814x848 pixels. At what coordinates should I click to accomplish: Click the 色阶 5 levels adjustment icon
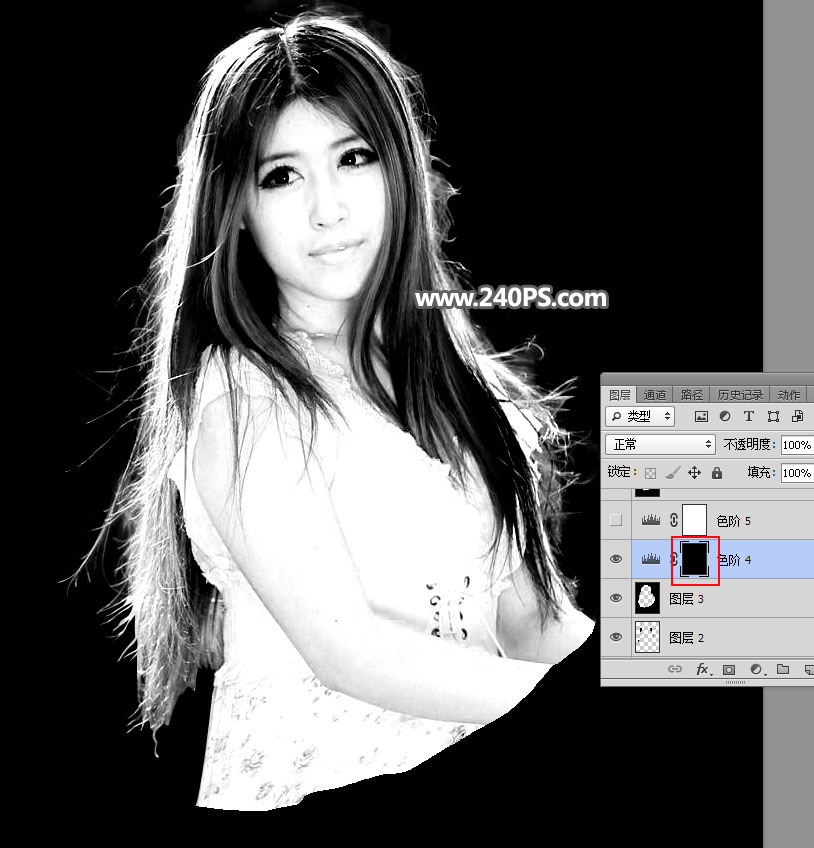click(x=651, y=520)
